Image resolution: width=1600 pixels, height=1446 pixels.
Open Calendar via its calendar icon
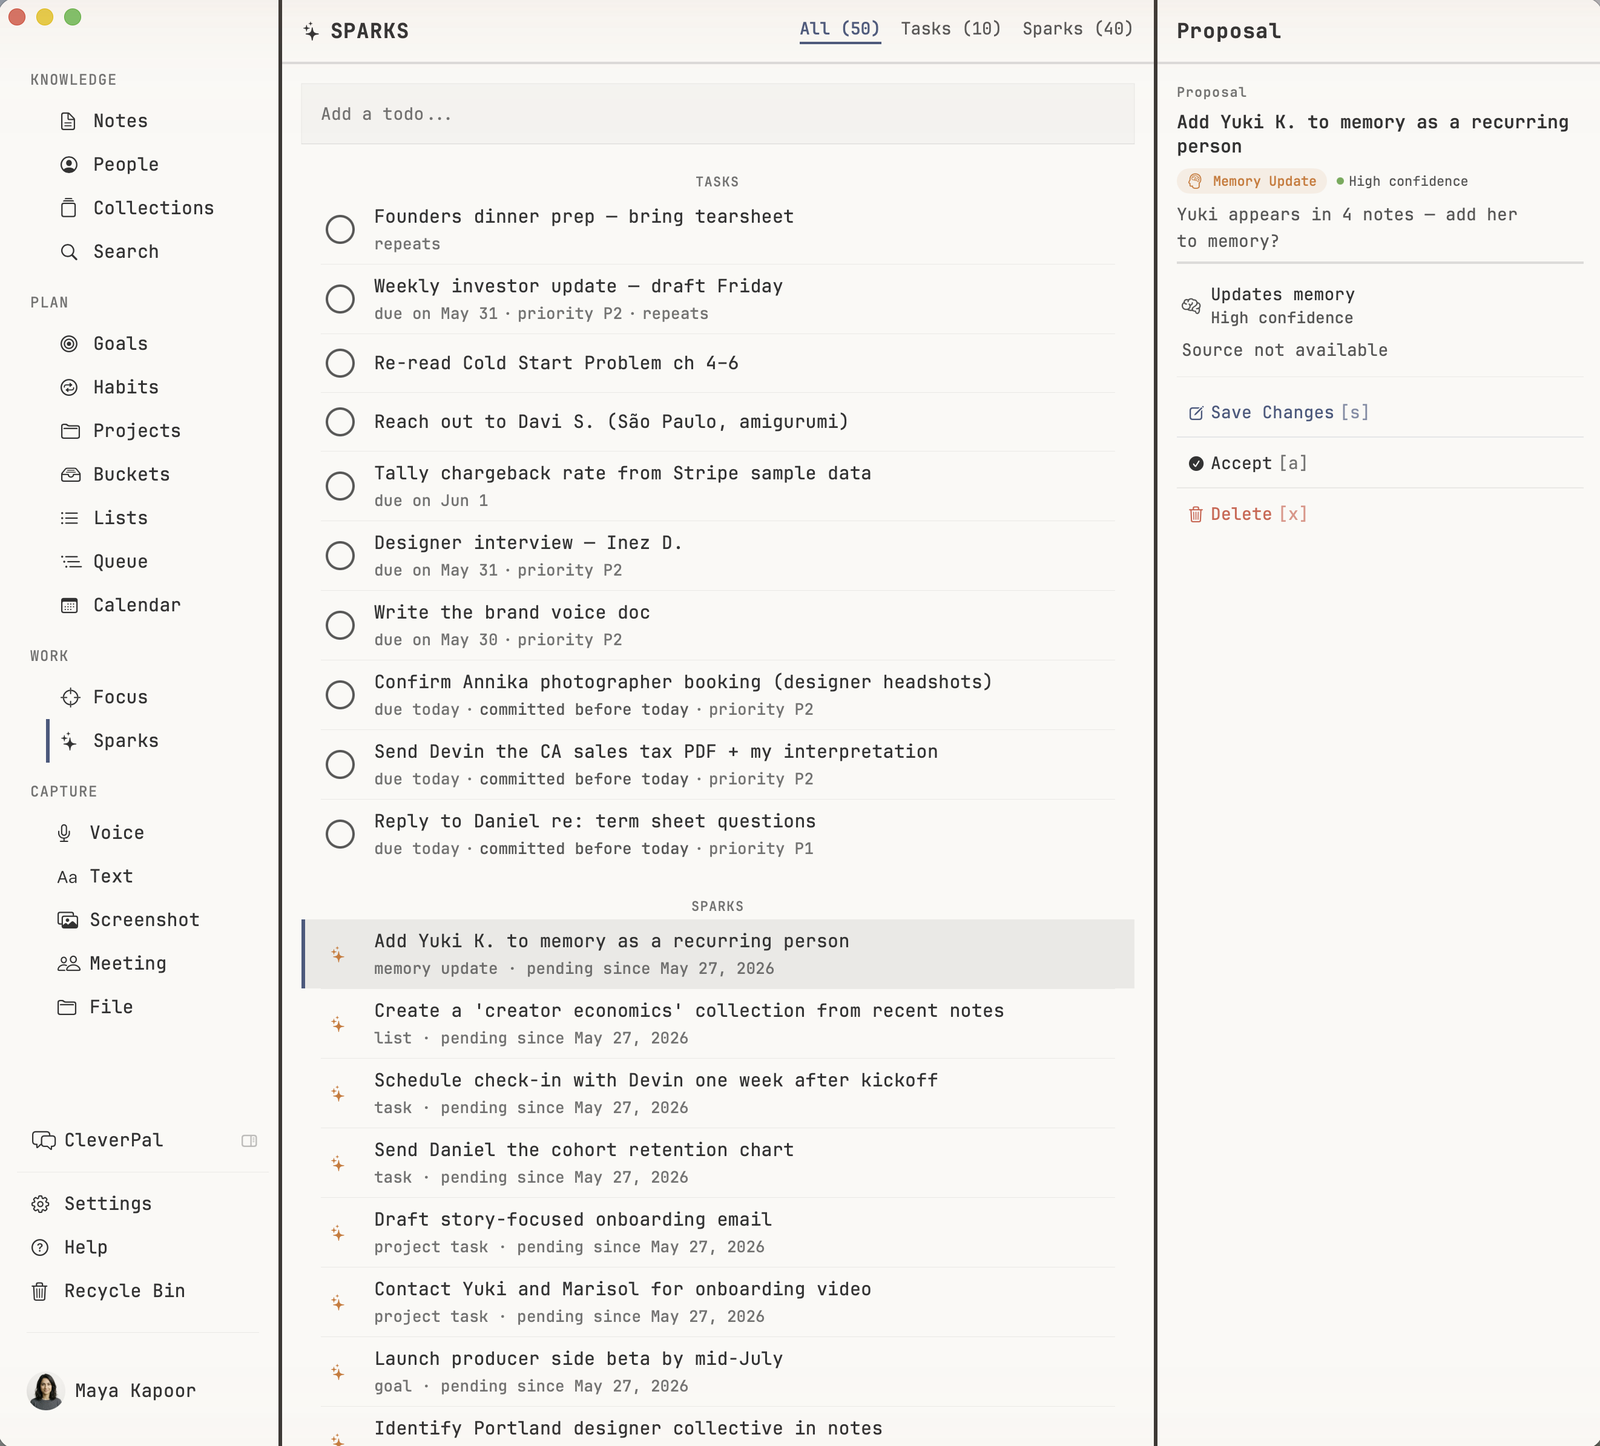point(68,605)
